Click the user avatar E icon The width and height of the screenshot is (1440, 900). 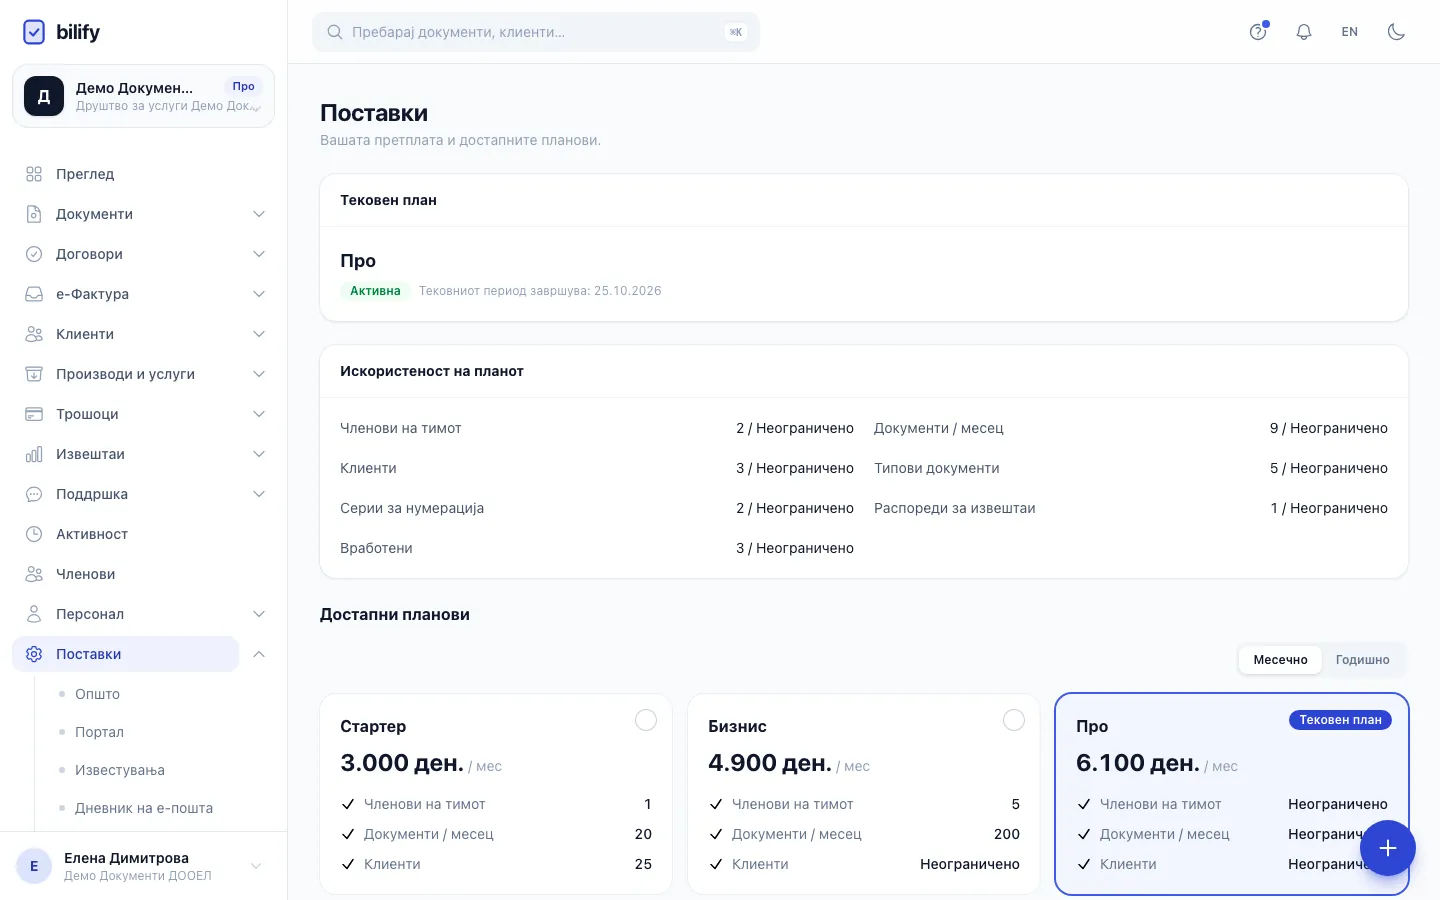pos(34,866)
